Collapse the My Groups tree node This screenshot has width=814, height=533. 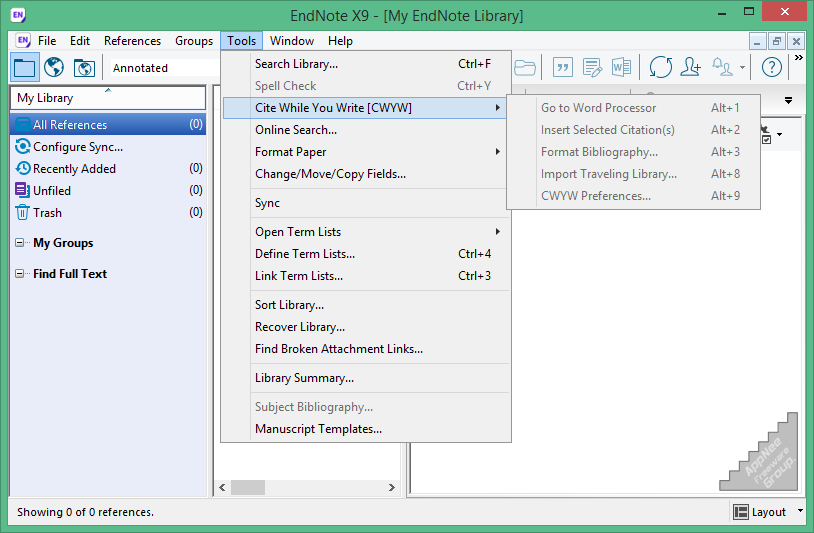click(19, 242)
